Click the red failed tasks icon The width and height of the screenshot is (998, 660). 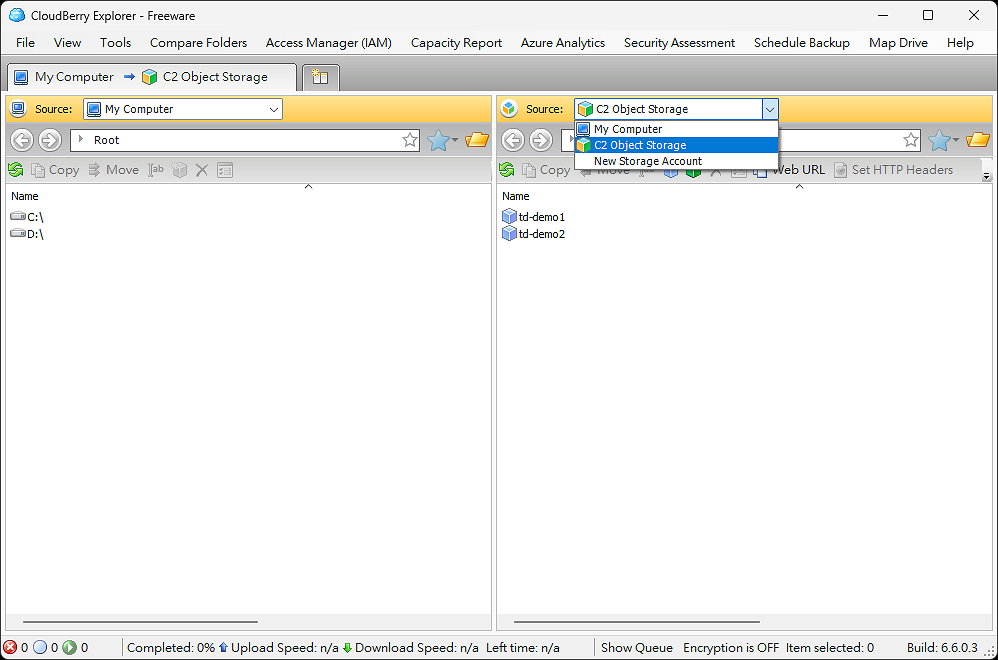coord(10,648)
